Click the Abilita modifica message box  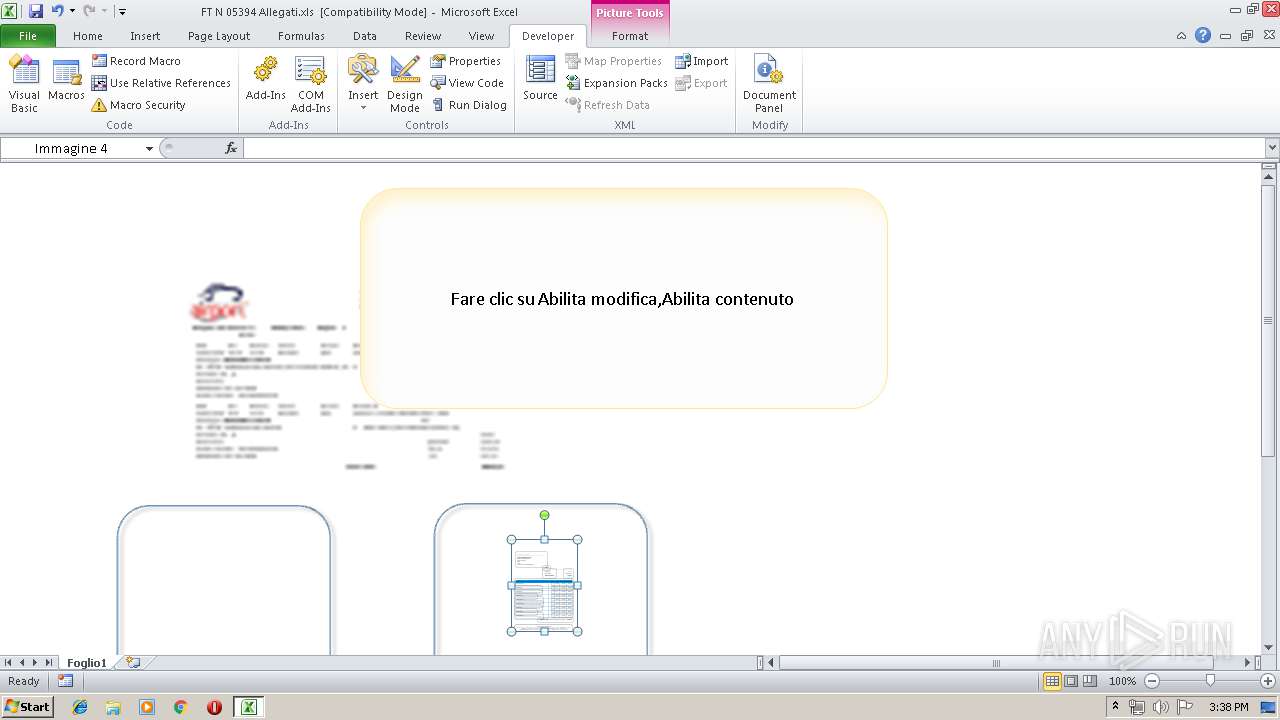click(623, 298)
